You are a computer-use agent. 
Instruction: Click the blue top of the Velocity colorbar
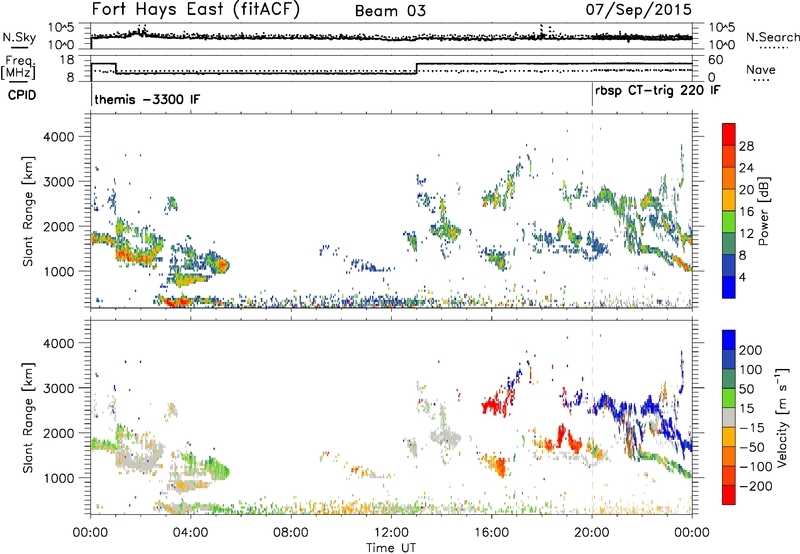coord(729,339)
